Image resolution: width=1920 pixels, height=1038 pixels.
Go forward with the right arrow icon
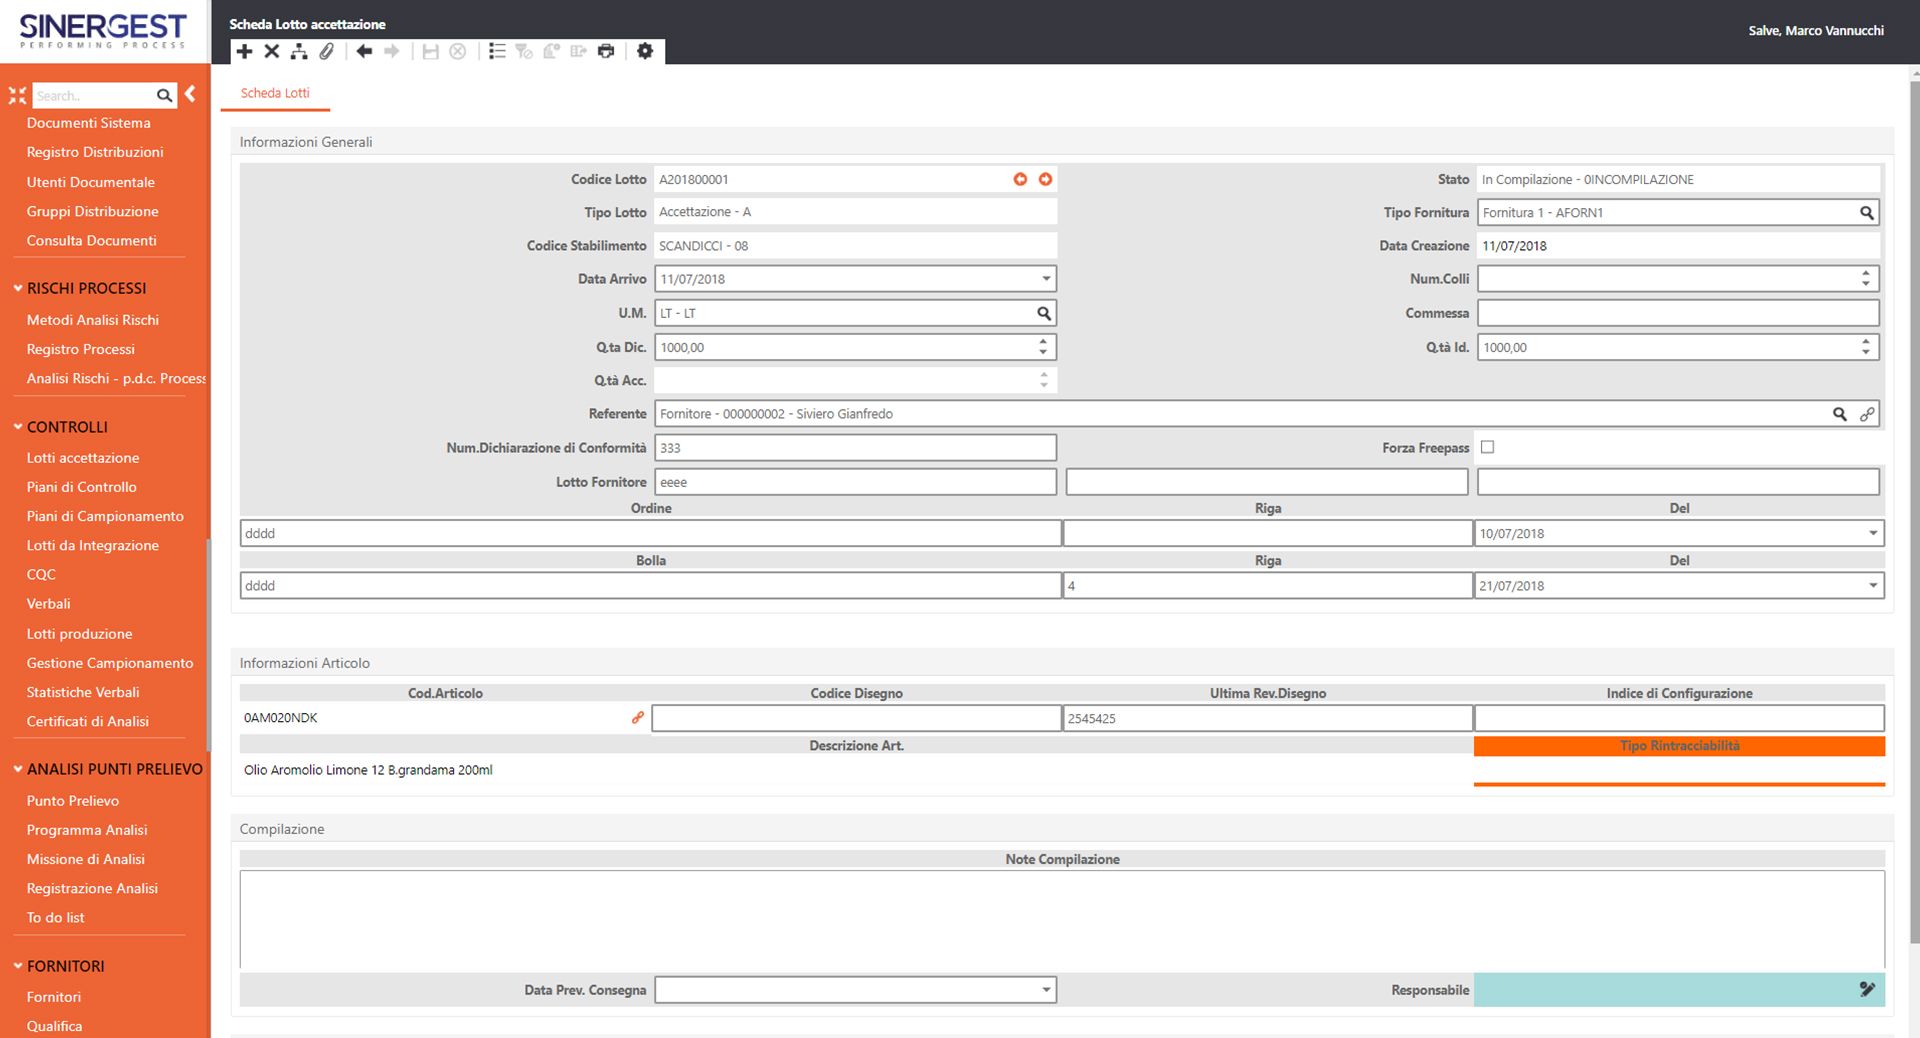point(392,51)
